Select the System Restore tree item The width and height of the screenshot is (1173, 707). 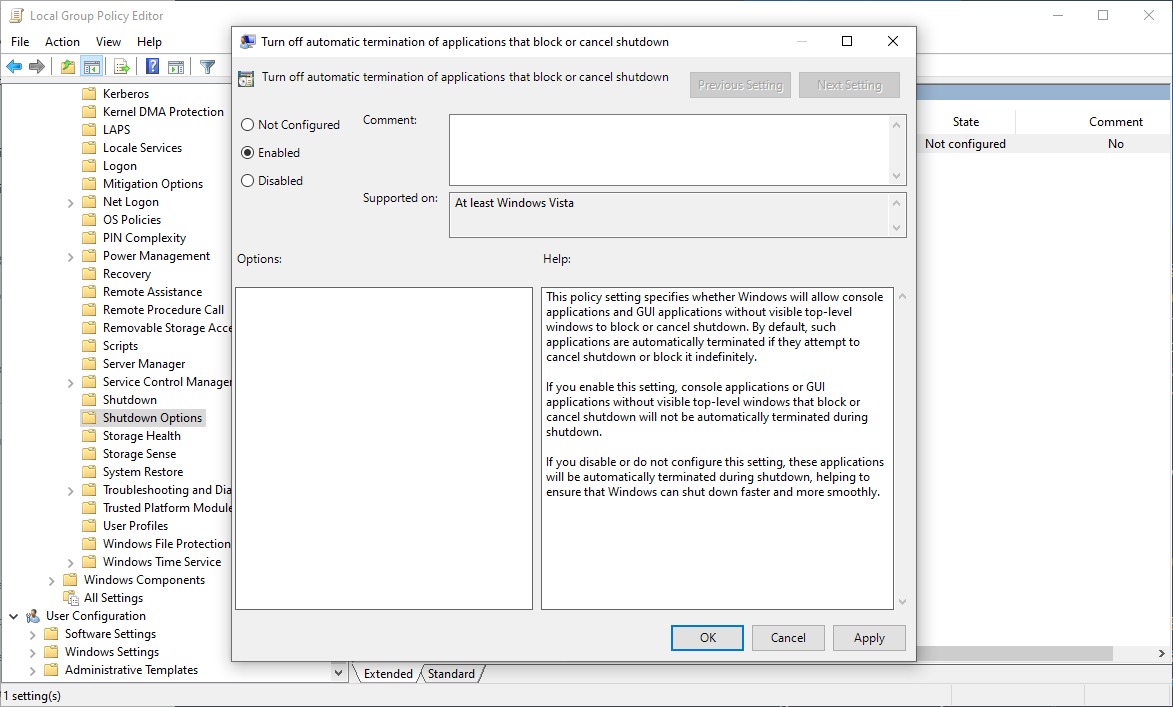[143, 472]
